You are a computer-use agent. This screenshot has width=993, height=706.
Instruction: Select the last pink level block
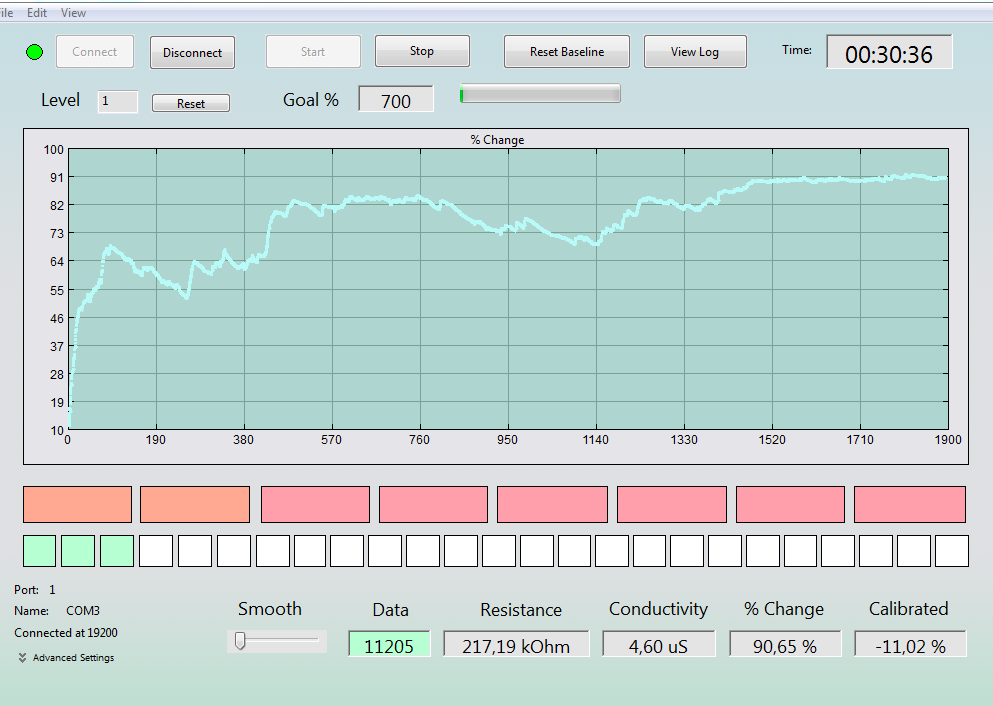910,505
